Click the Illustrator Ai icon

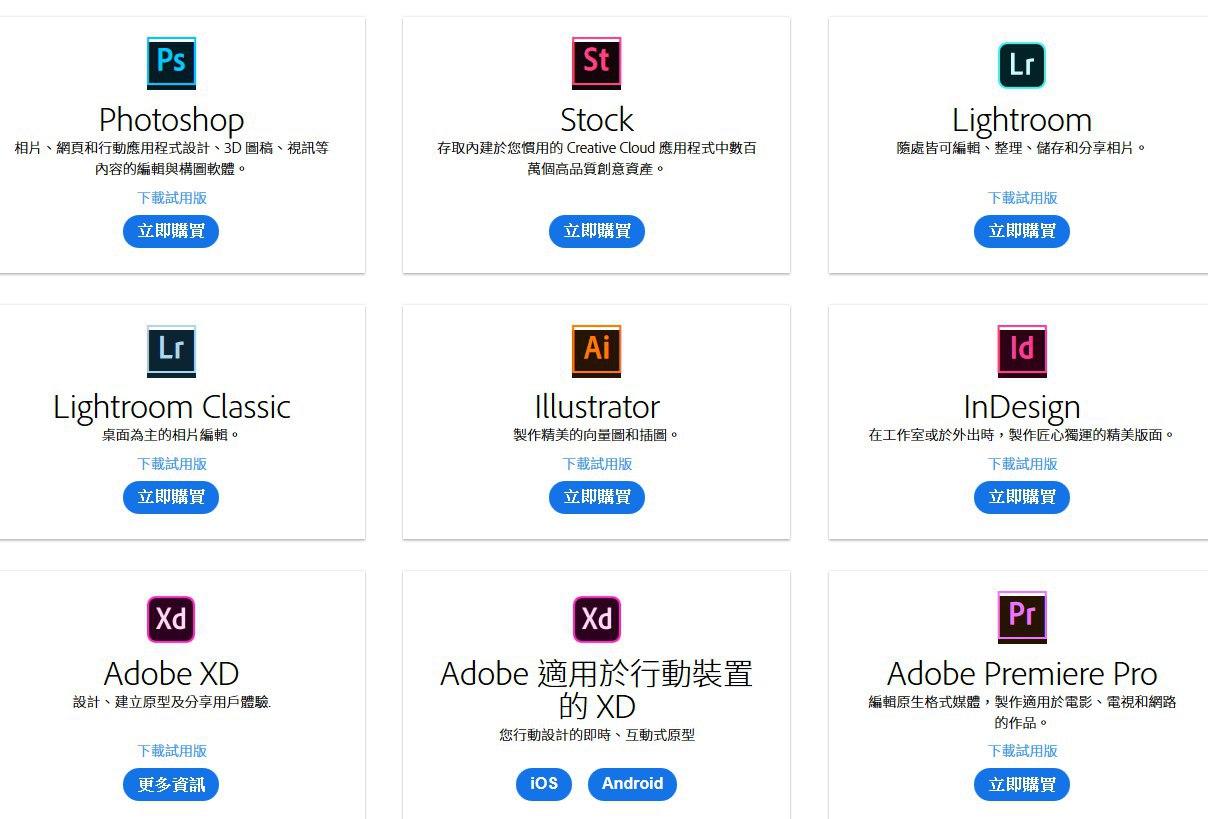pos(596,350)
